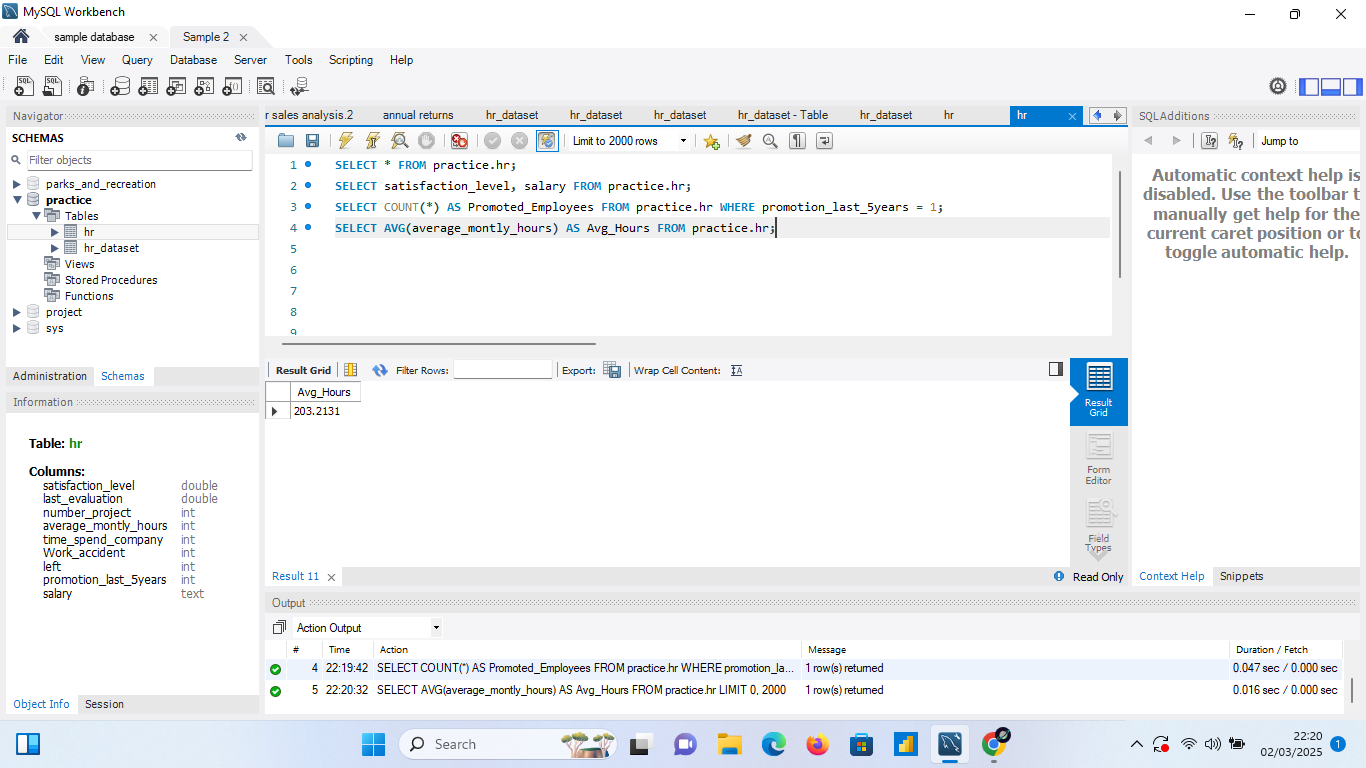Screen dimensions: 1366x768
Task: Toggle invisible characters display
Action: pyautogui.click(x=797, y=141)
